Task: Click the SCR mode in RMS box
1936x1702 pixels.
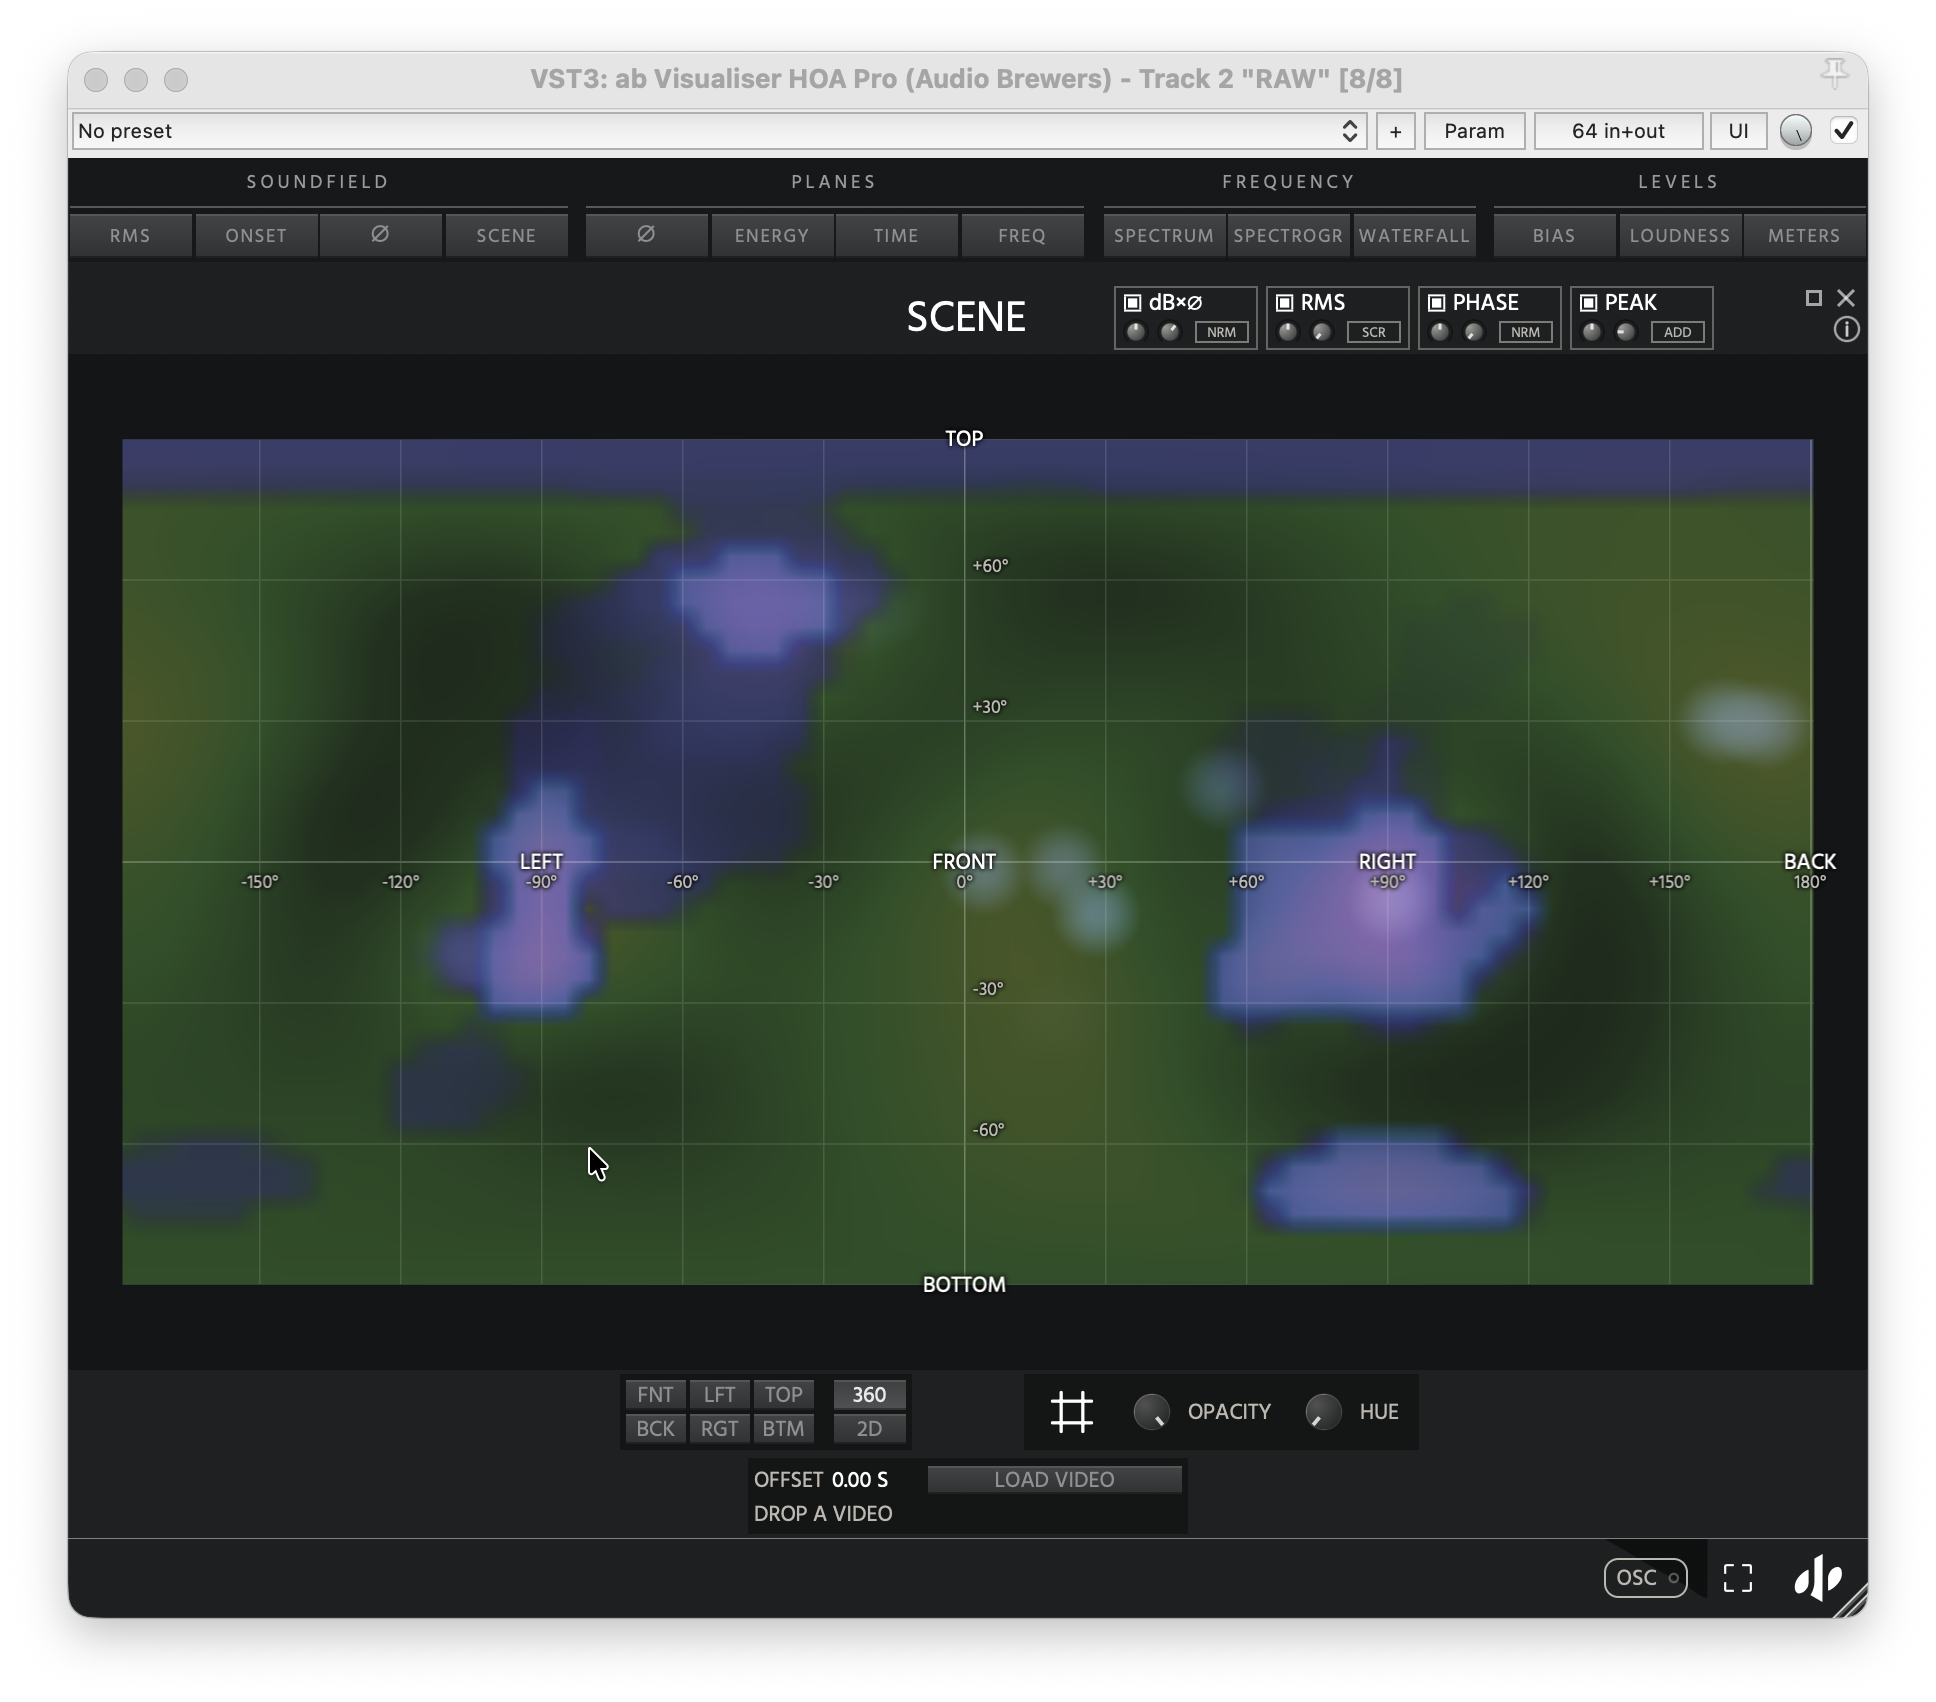Action: 1373,332
